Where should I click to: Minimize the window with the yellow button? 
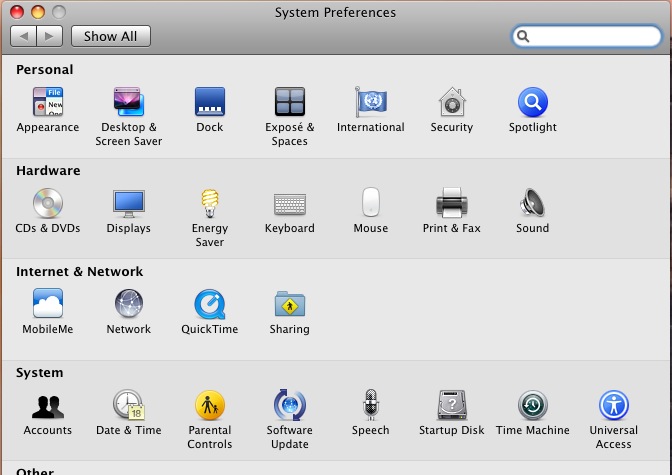(38, 12)
